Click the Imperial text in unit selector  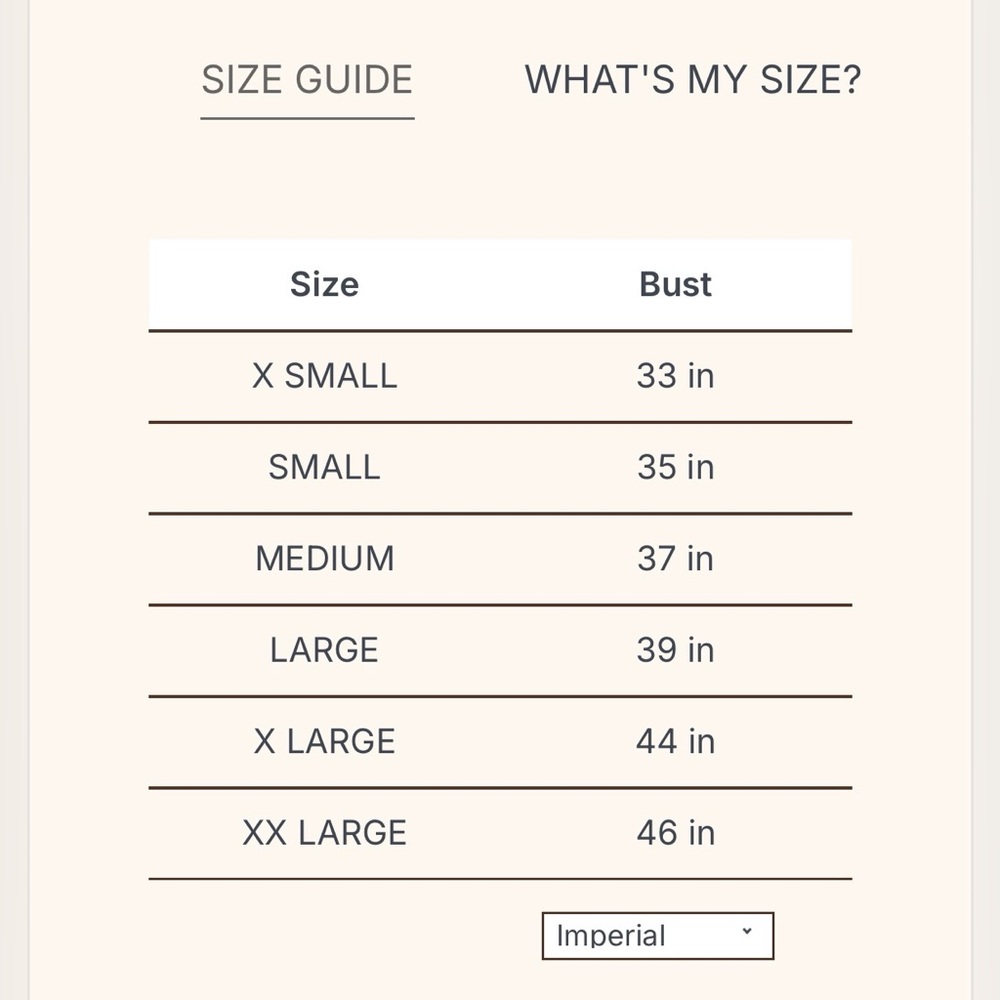tap(611, 936)
